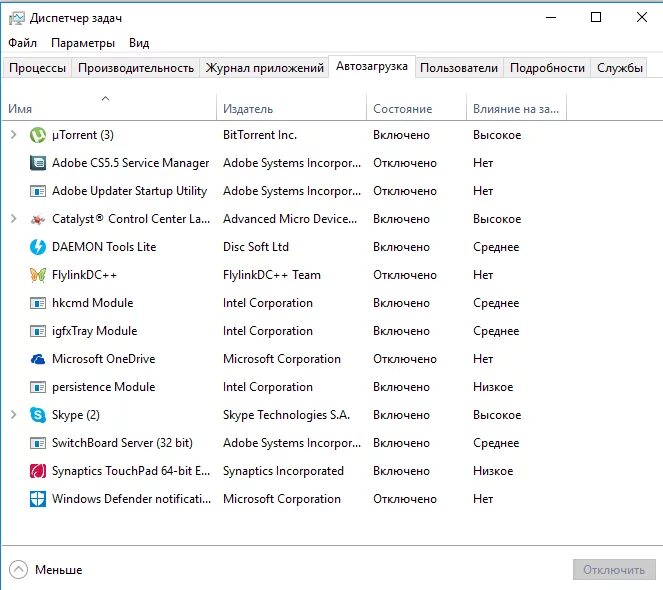Select the Windows Defender notificati... name
This screenshot has width=663, height=590.
(x=131, y=499)
